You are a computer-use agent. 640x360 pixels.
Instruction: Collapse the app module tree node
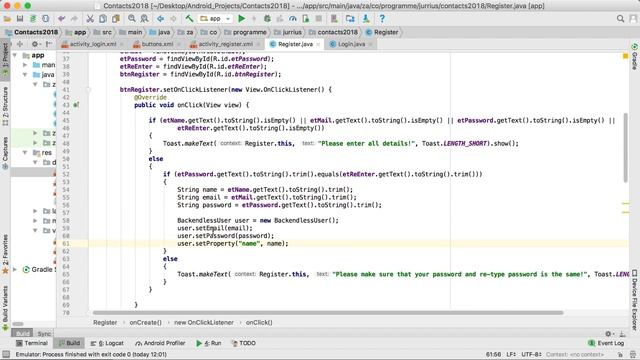tap(15, 55)
